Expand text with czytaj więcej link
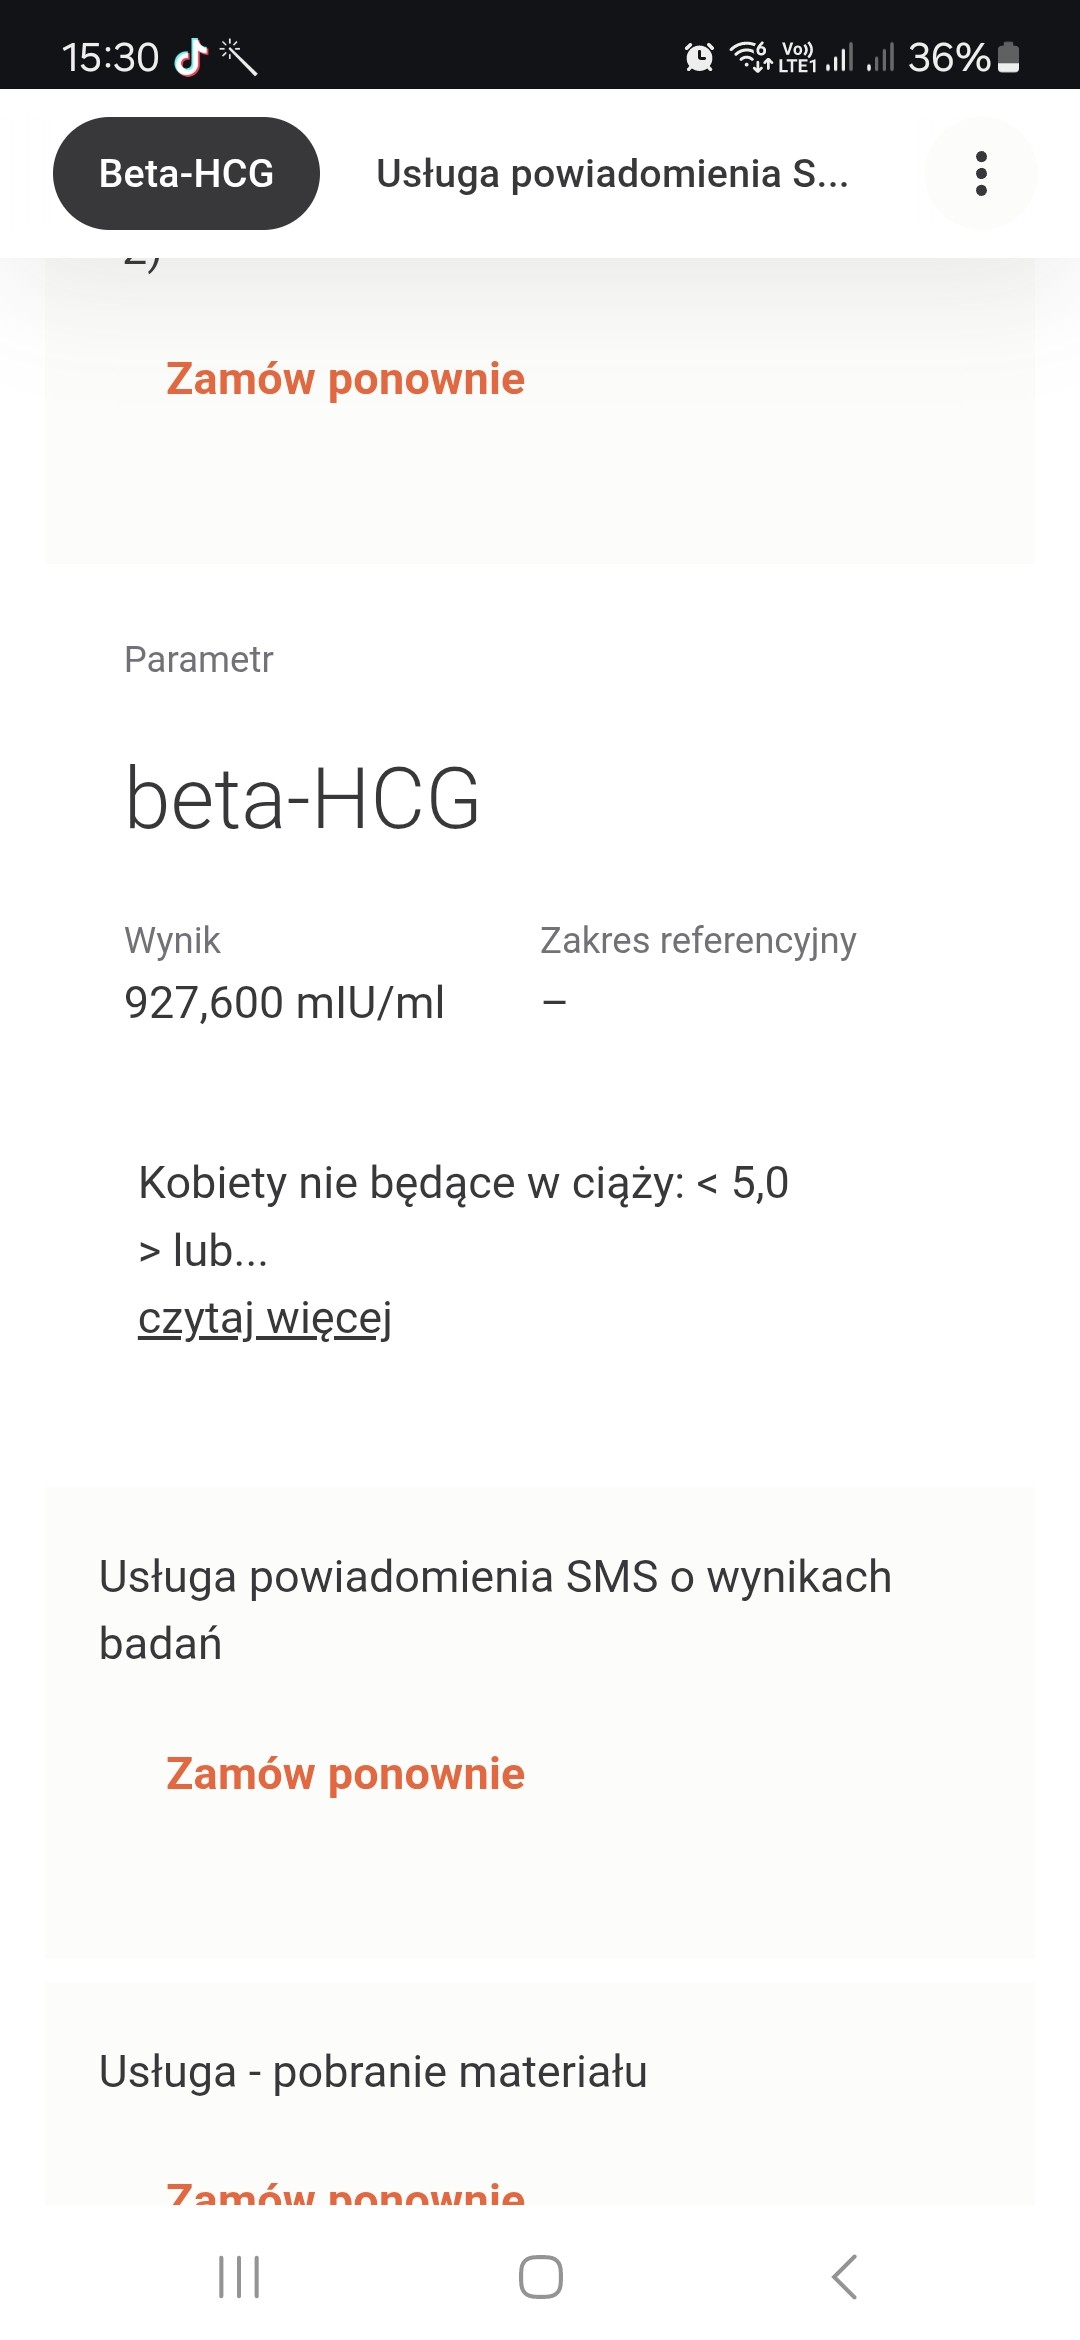Image resolution: width=1080 pixels, height=2340 pixels. tap(265, 1318)
